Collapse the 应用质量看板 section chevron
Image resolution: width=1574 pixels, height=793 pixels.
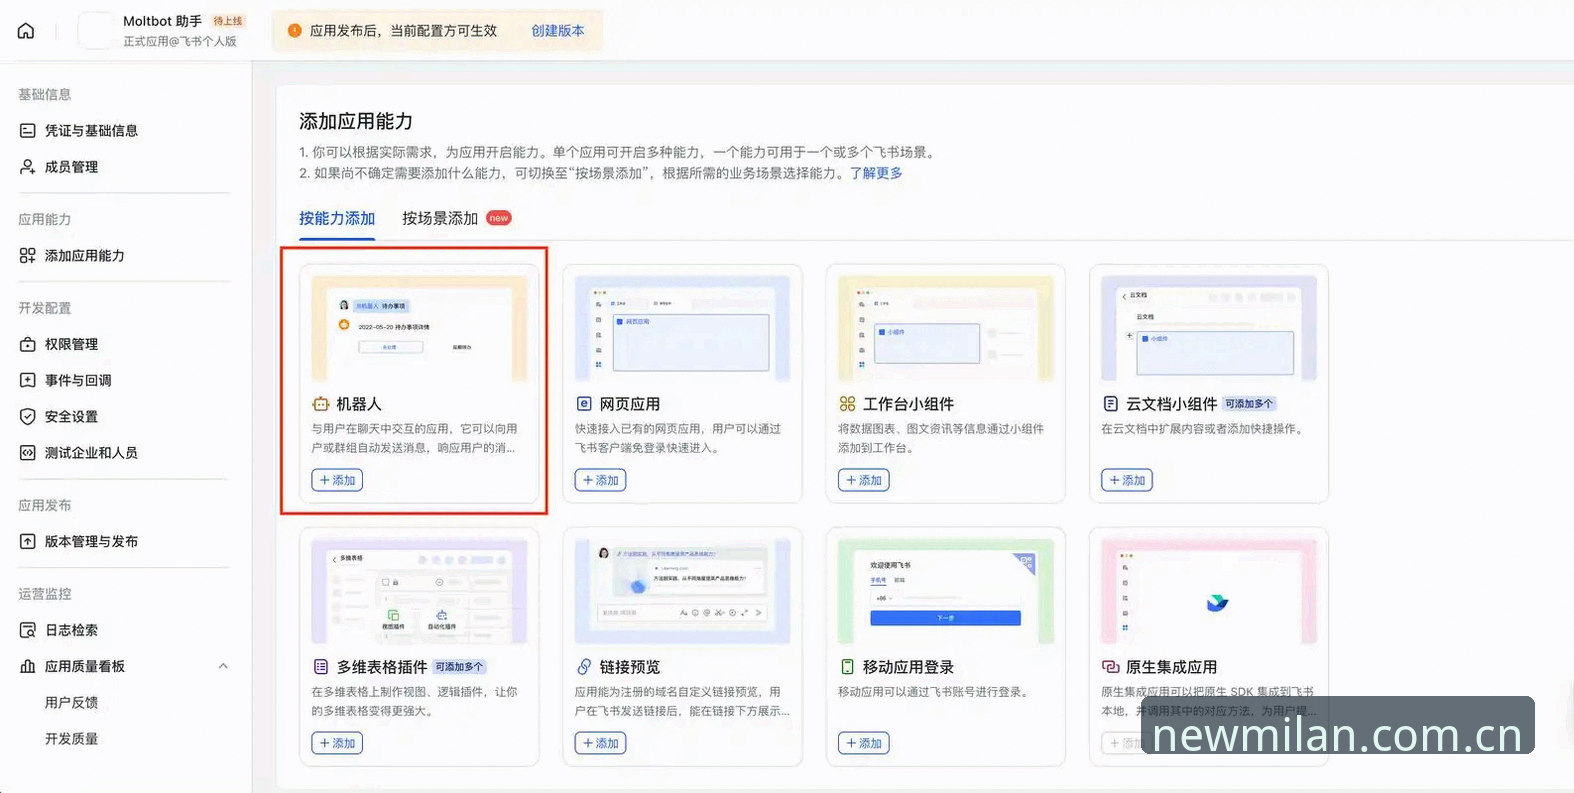pos(223,667)
